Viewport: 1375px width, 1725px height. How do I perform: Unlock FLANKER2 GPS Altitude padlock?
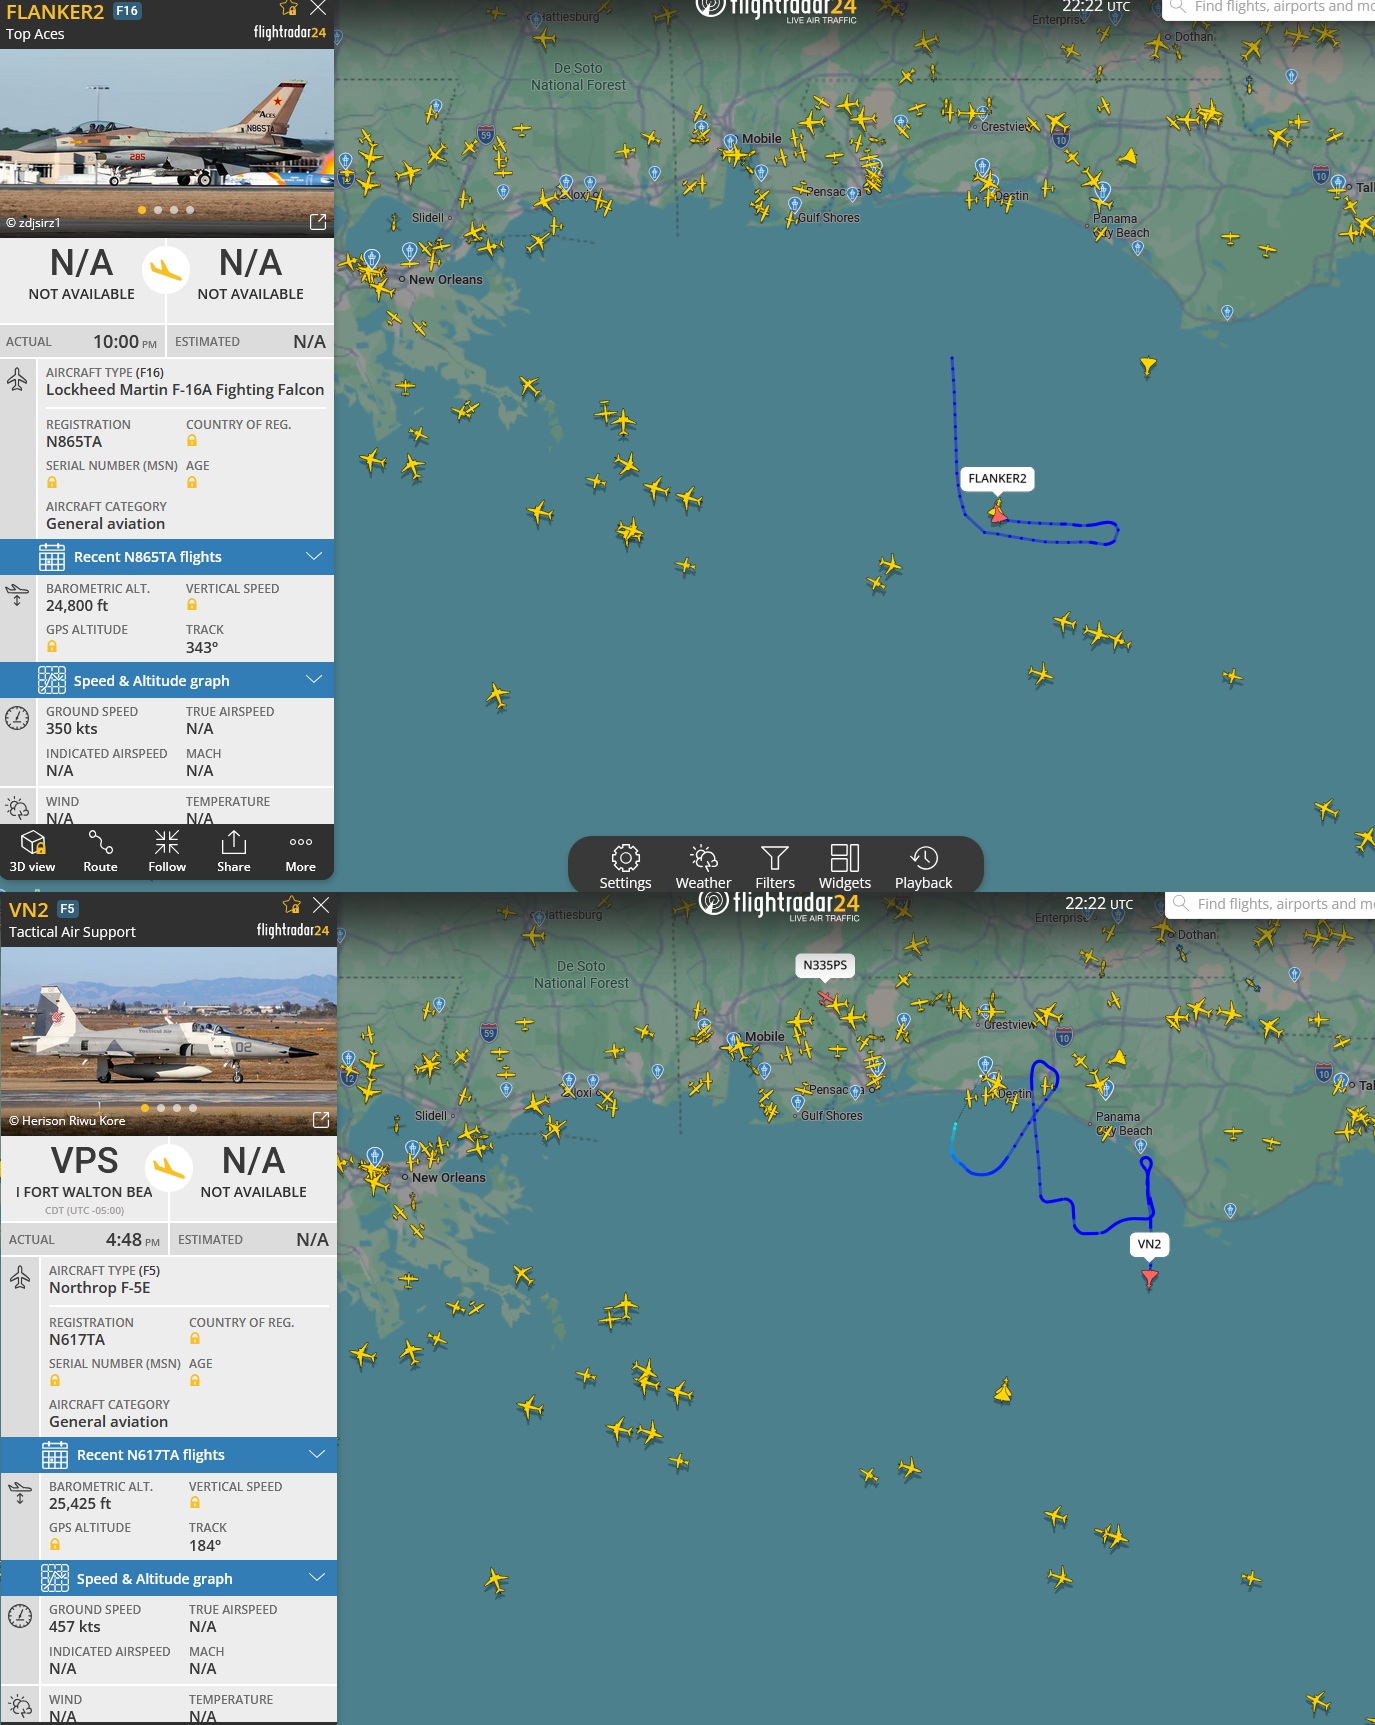click(x=52, y=646)
